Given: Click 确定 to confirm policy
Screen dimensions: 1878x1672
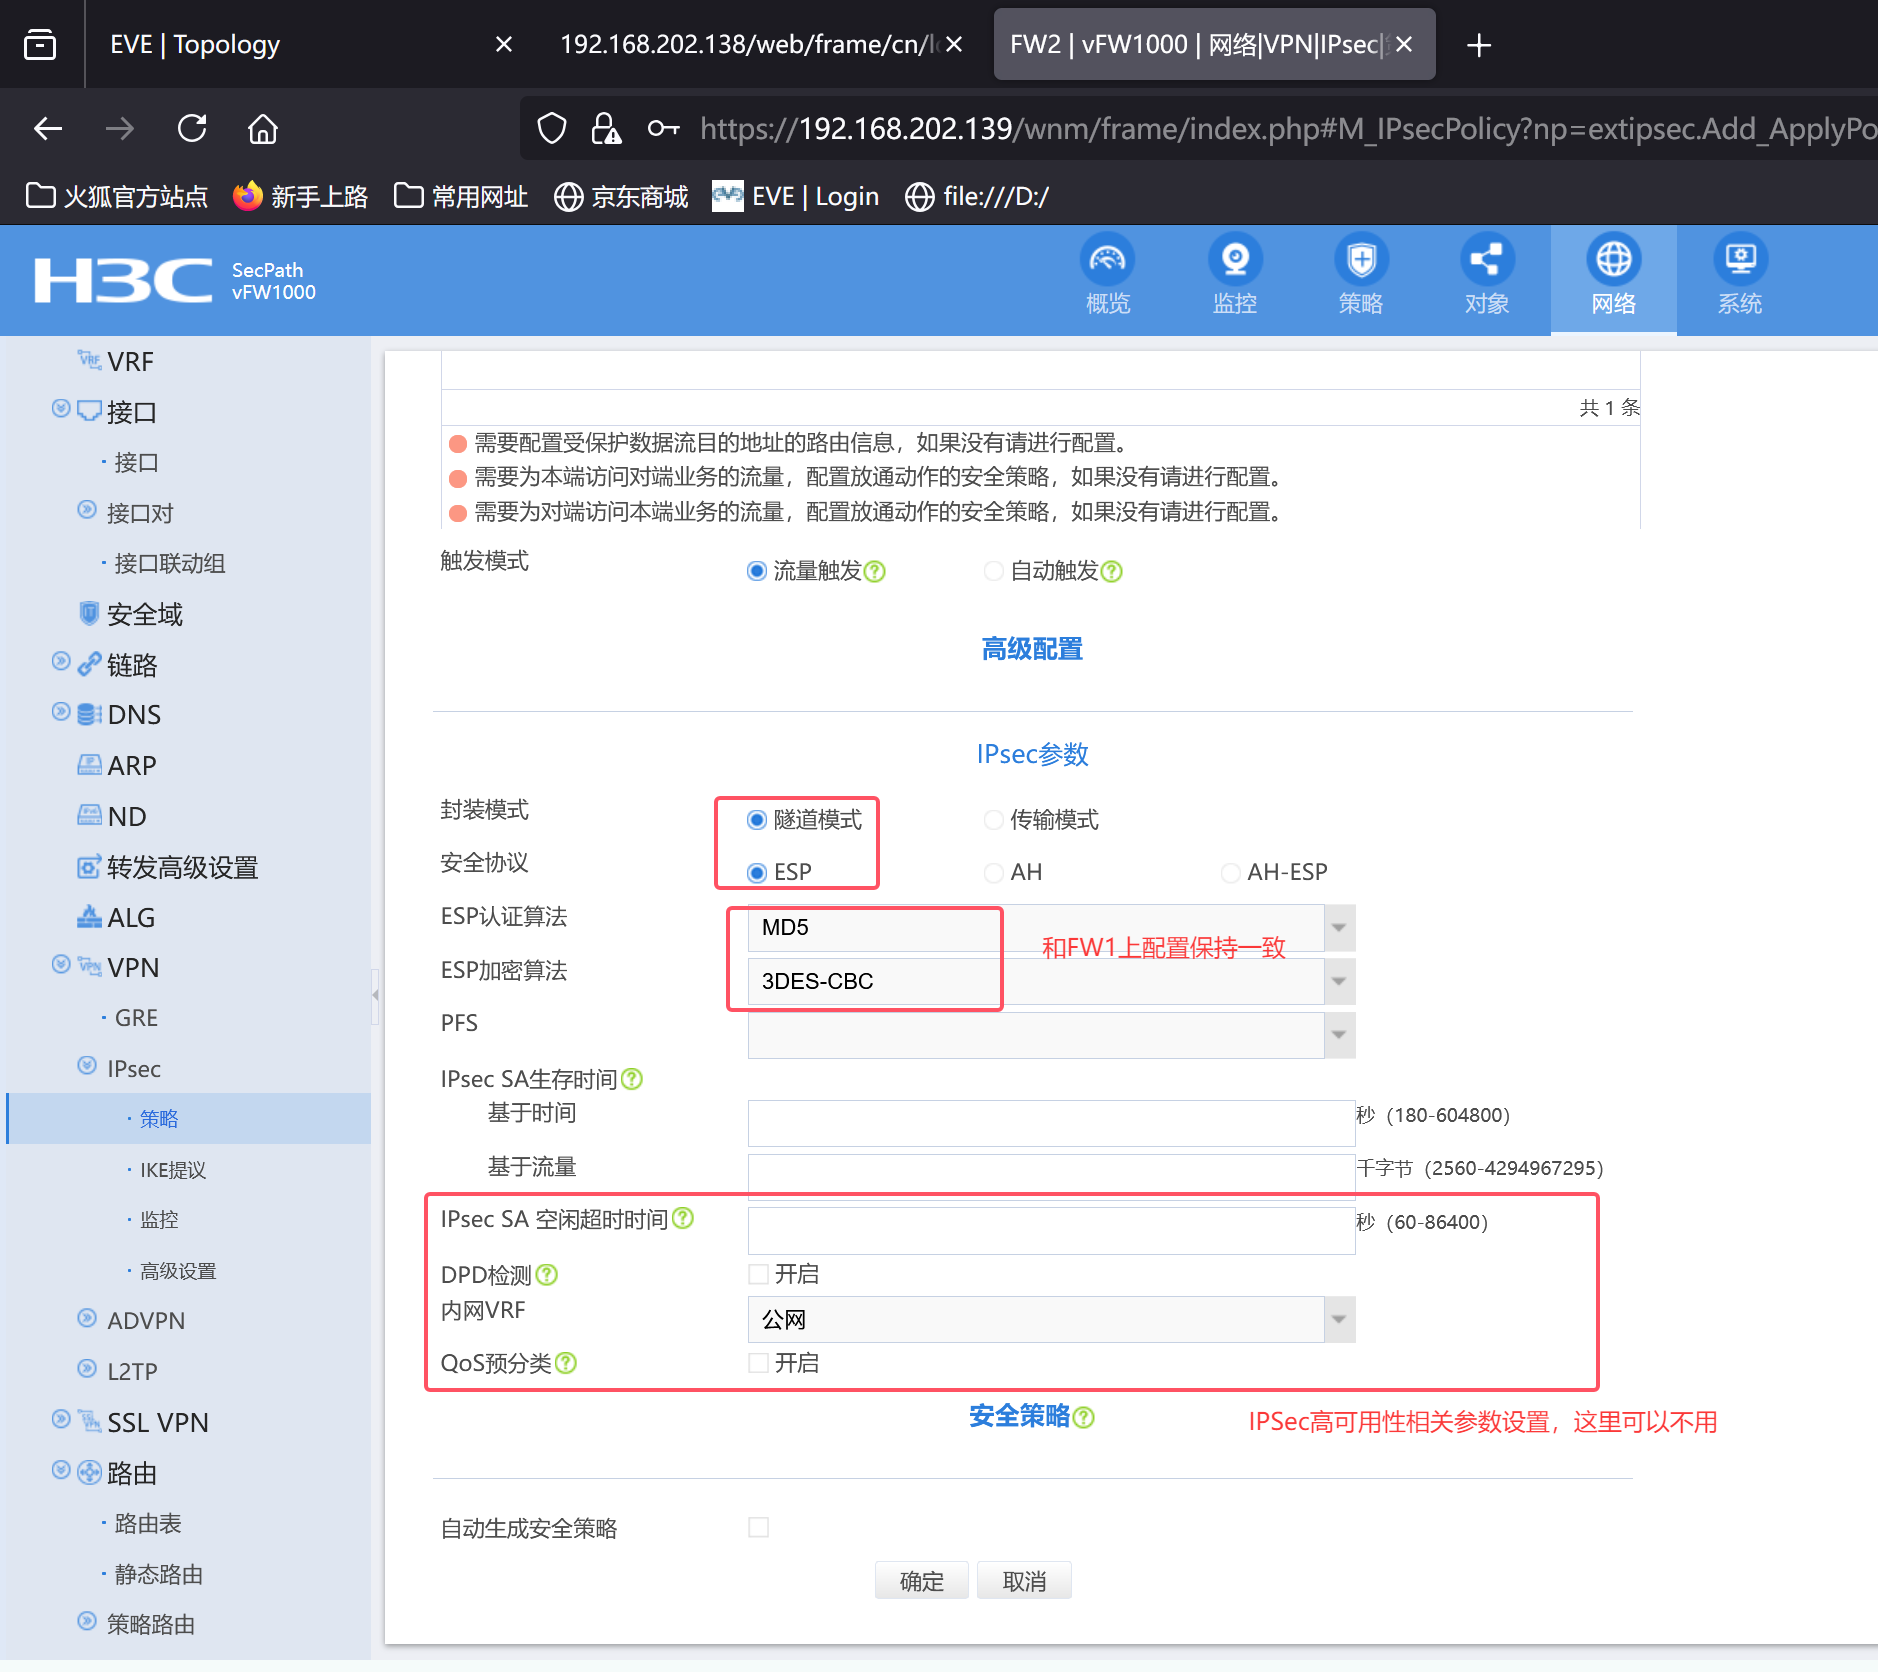Looking at the screenshot, I should point(921,1580).
